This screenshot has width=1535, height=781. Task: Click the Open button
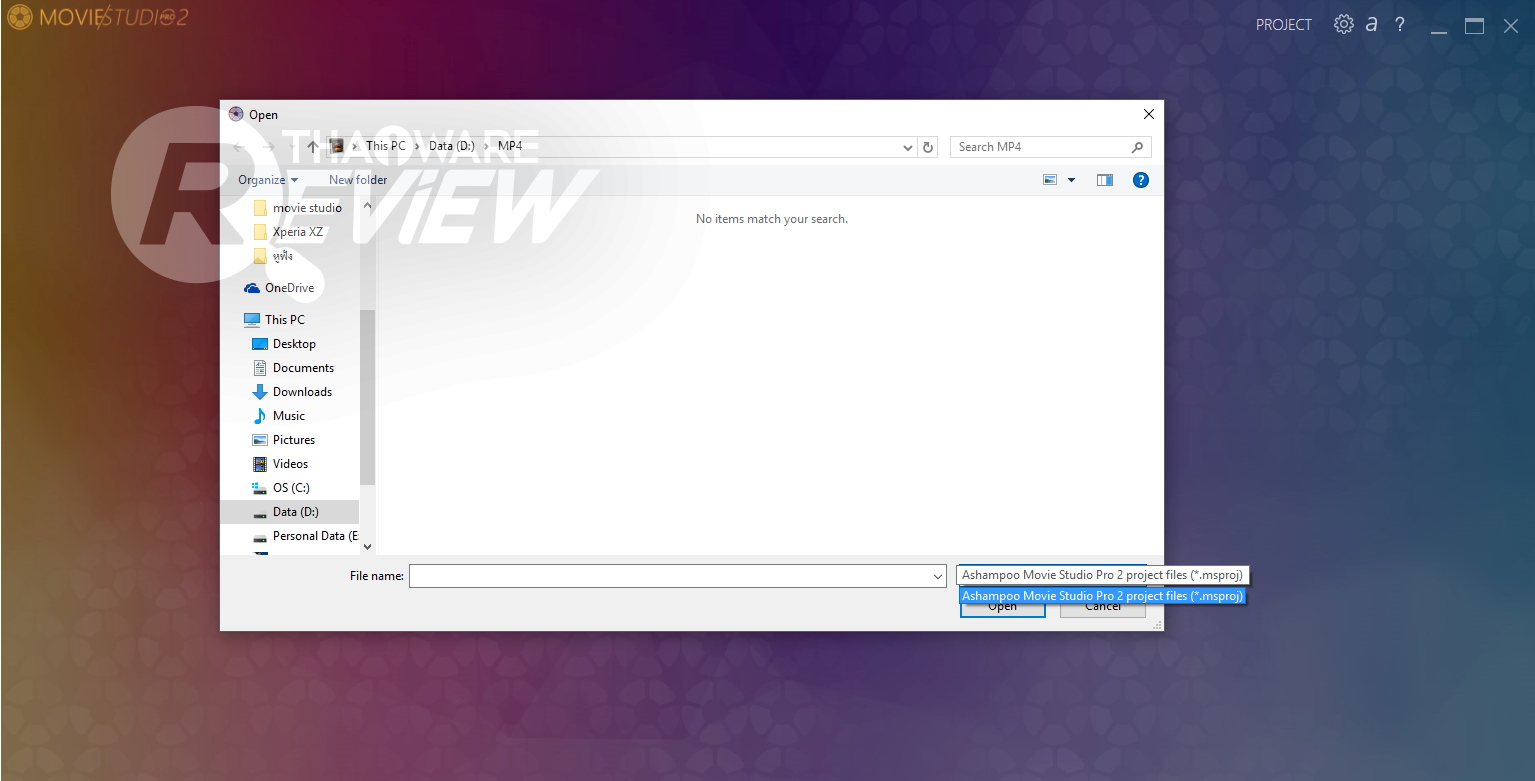tap(1002, 607)
